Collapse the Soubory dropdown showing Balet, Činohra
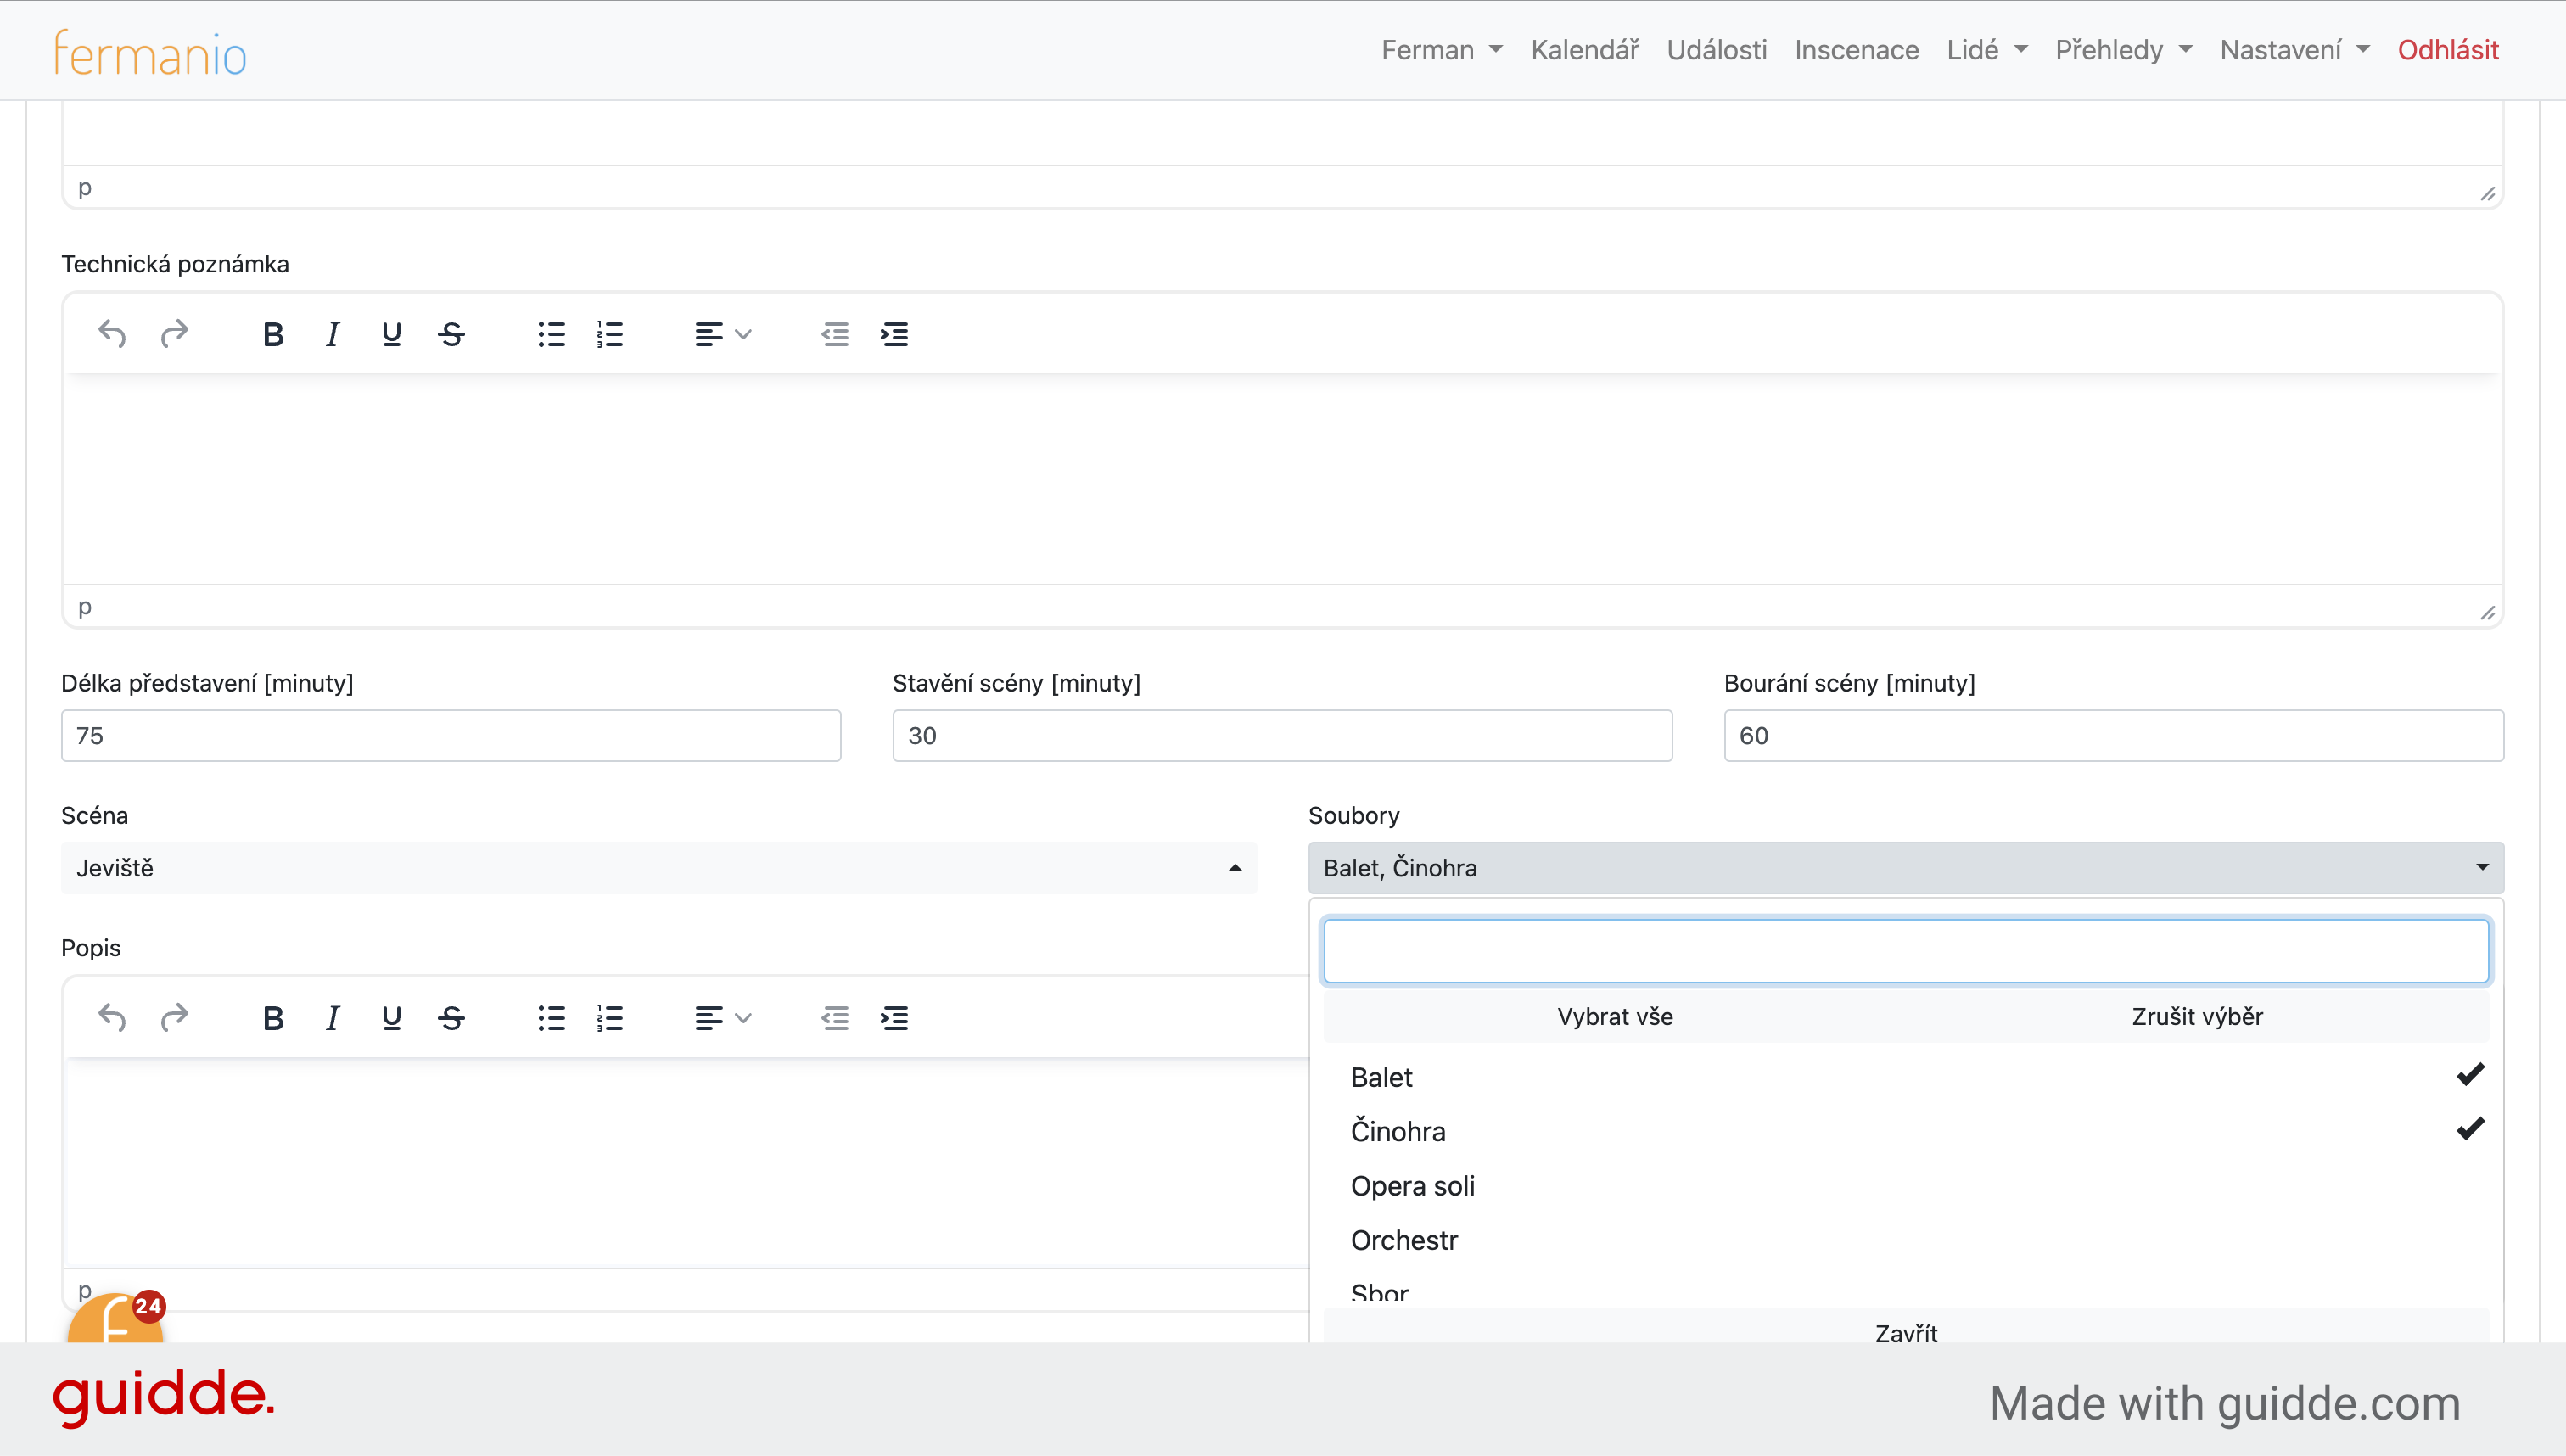 tap(1906, 868)
